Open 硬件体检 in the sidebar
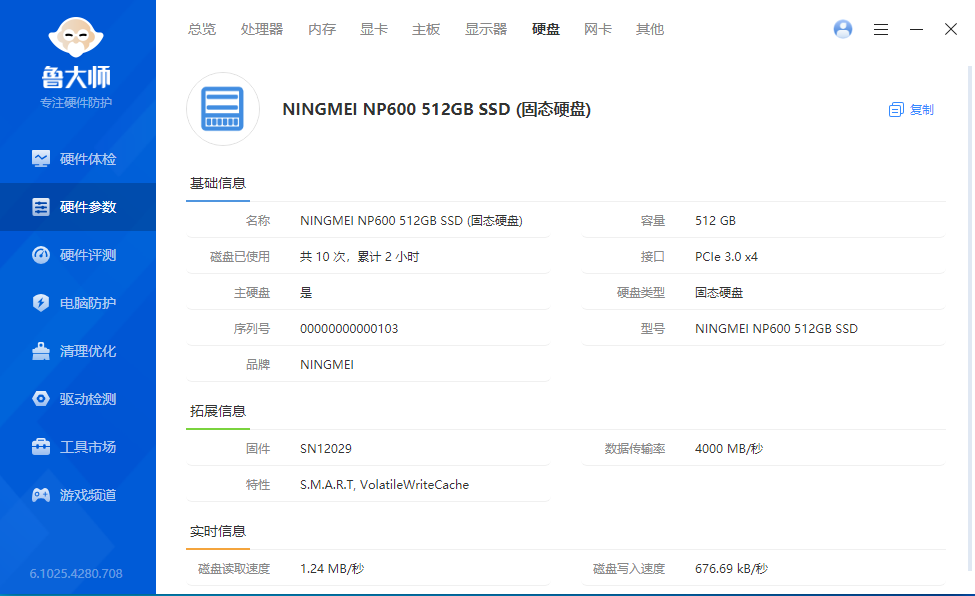 click(78, 159)
